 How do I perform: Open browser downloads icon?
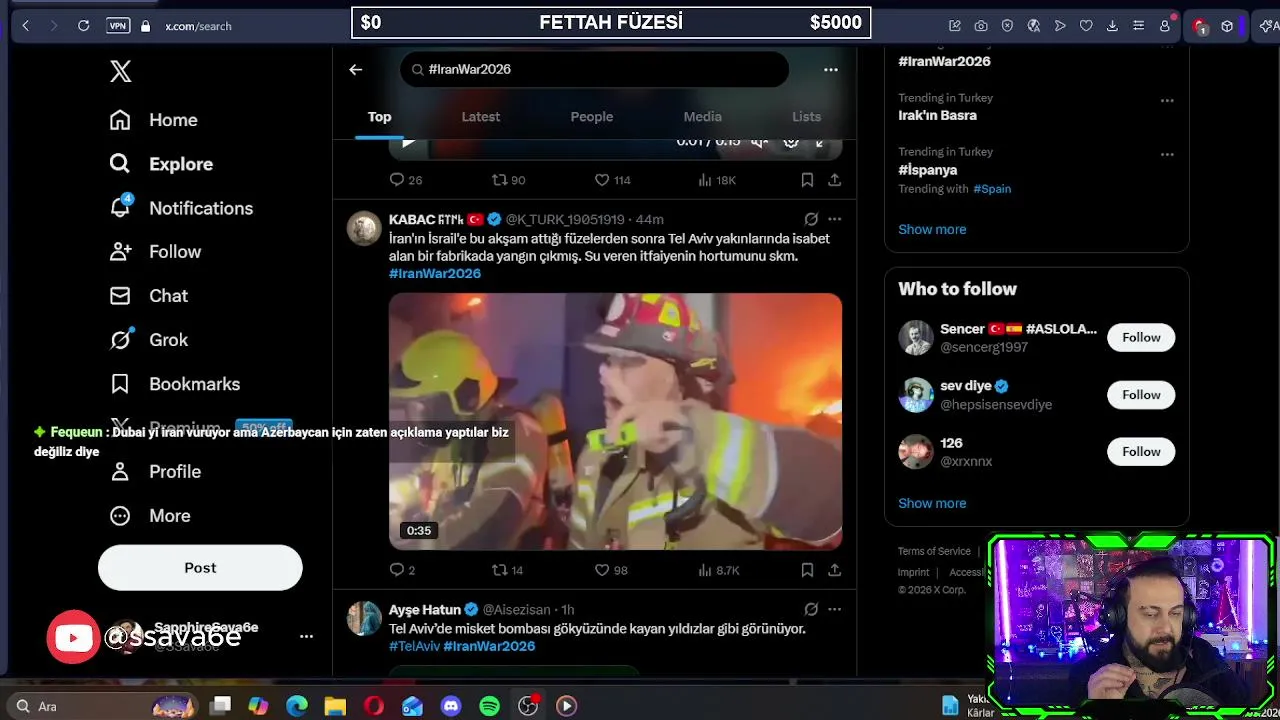1112,26
